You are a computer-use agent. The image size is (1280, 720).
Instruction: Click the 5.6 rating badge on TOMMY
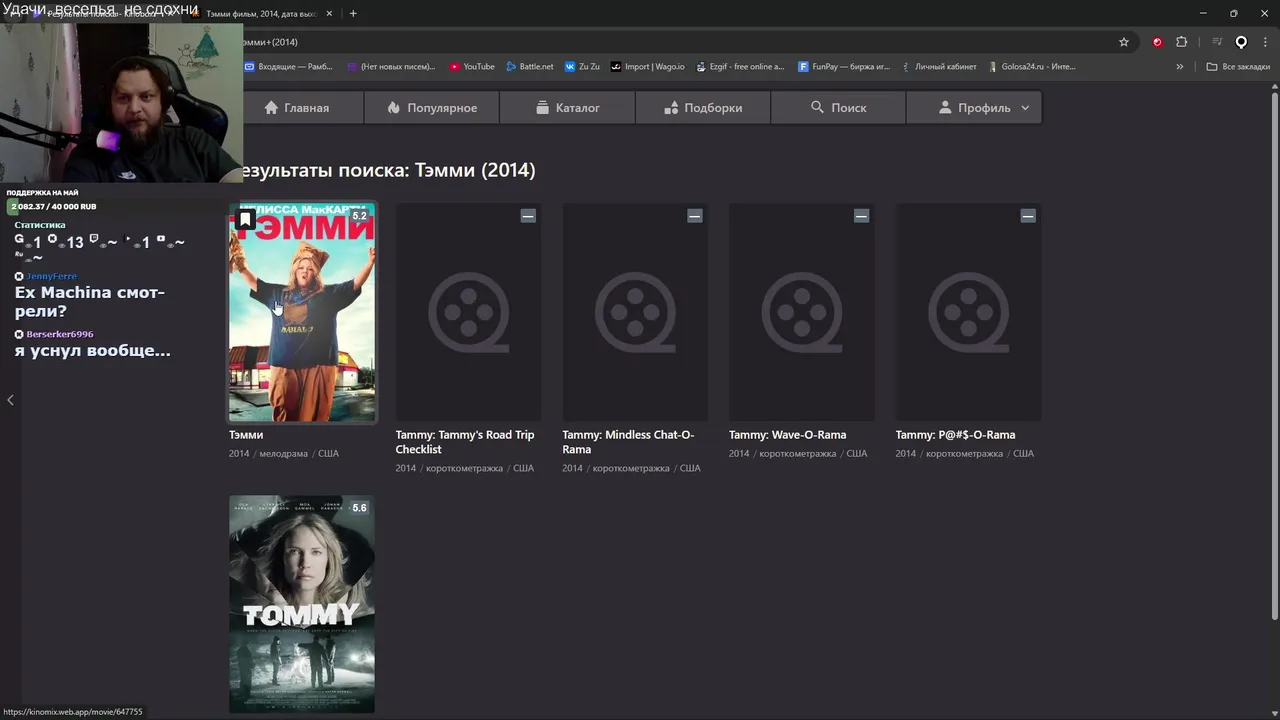pos(359,508)
